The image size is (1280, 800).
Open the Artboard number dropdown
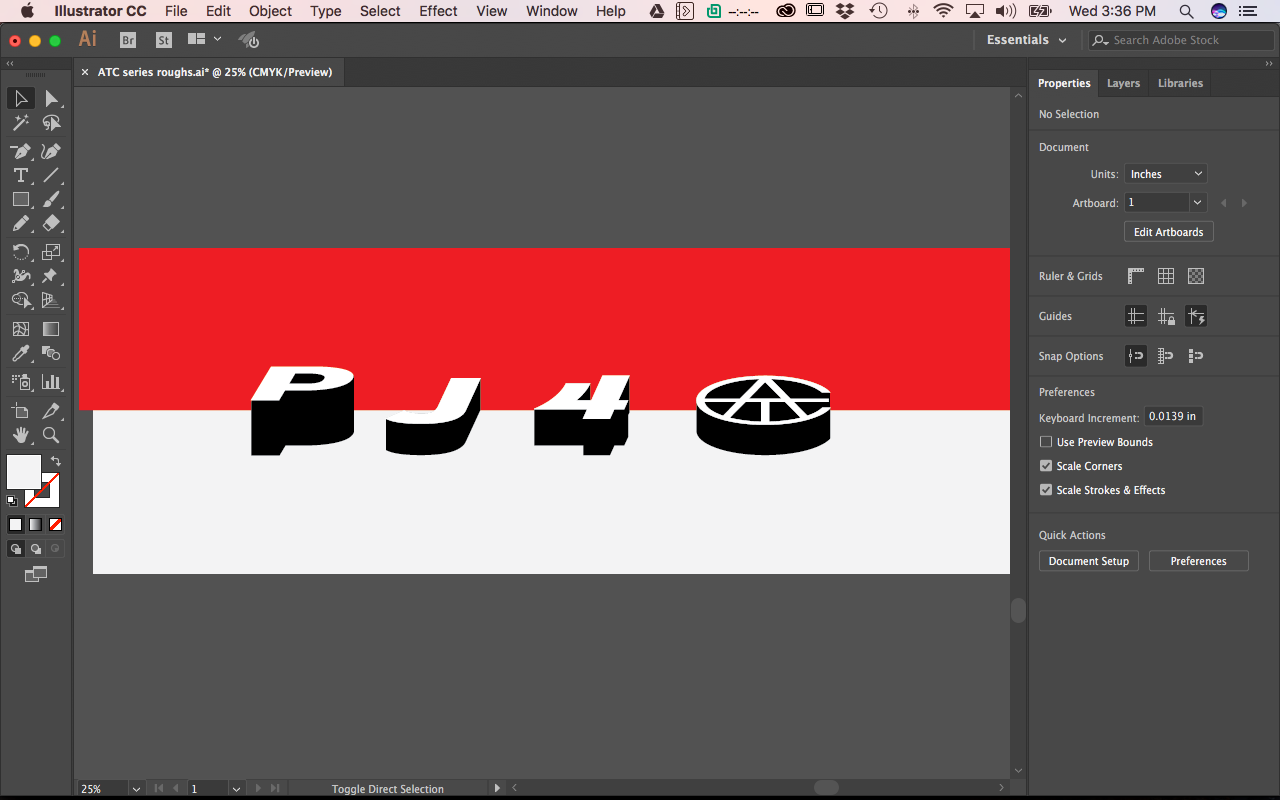1197,202
